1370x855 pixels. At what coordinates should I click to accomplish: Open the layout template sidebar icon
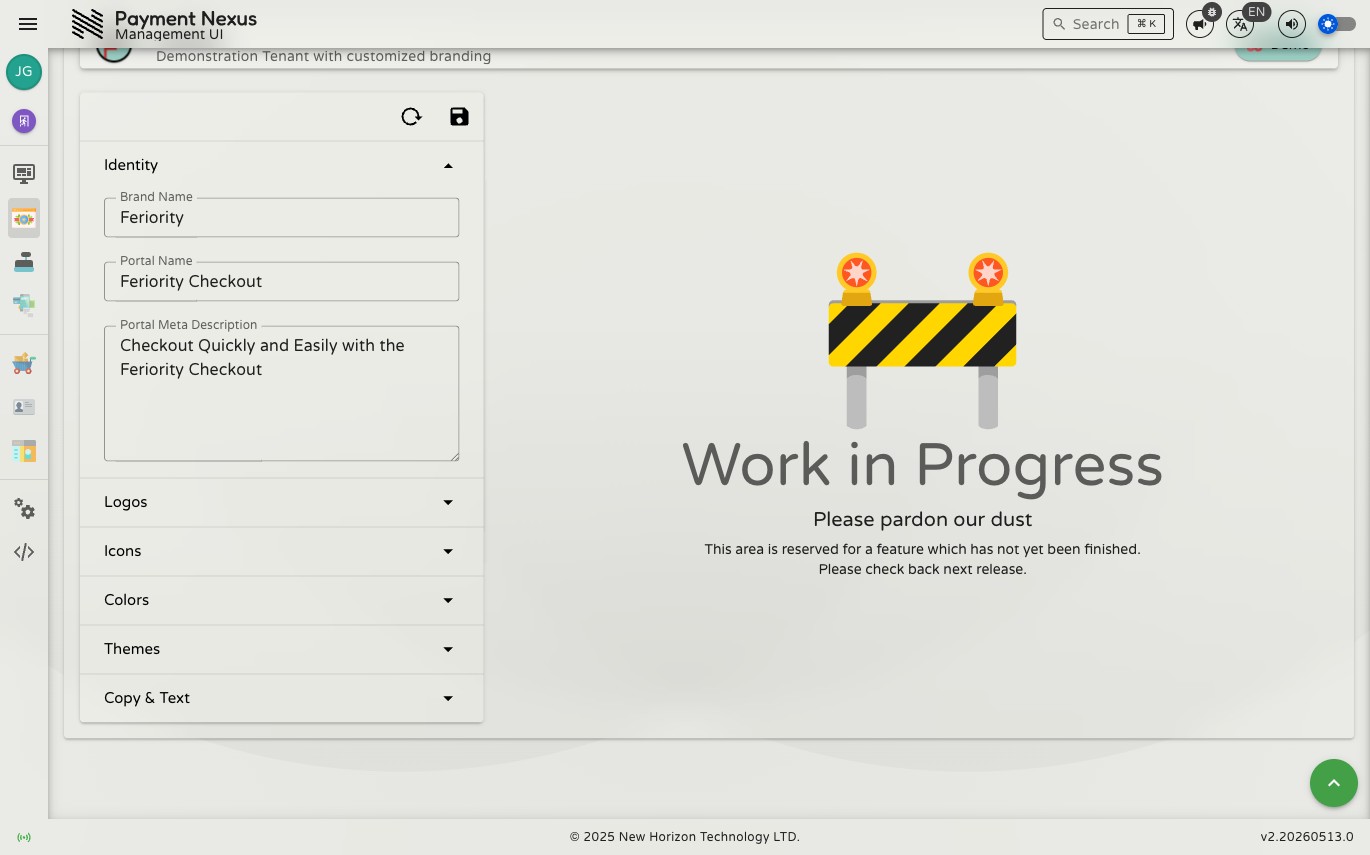(24, 451)
